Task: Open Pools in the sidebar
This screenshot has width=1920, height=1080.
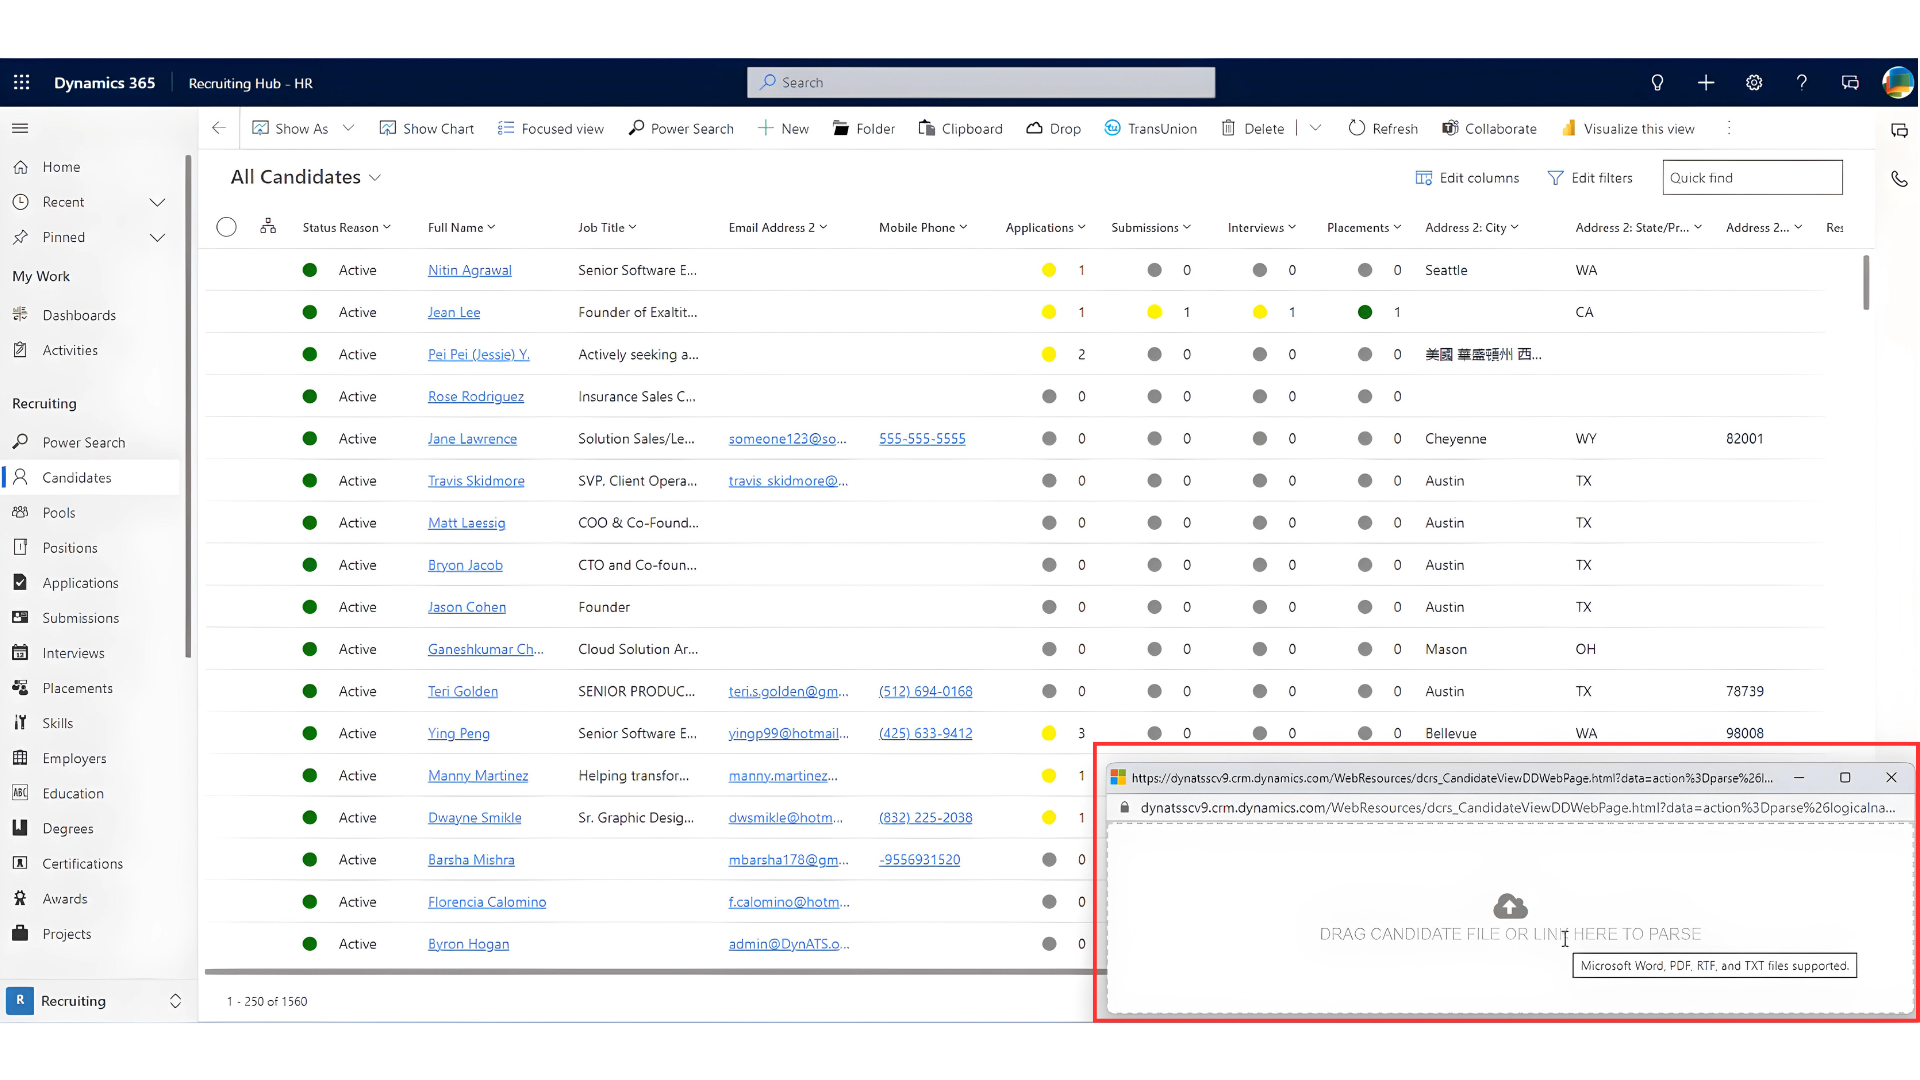Action: pos(59,513)
